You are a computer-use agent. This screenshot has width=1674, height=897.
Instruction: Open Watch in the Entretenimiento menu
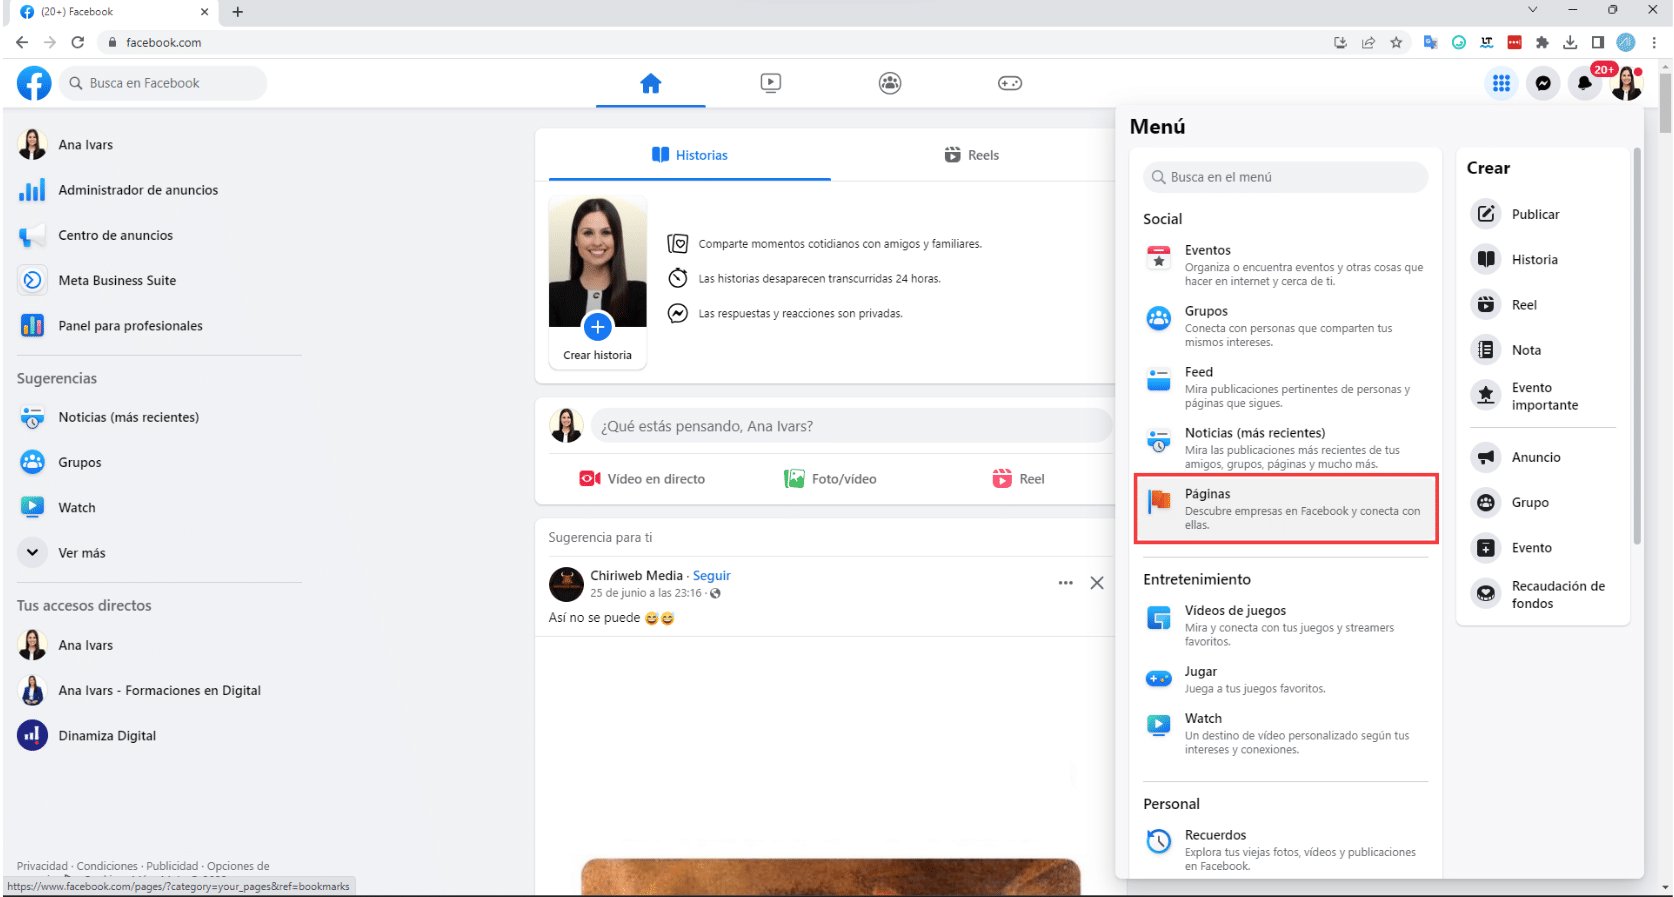click(1286, 733)
